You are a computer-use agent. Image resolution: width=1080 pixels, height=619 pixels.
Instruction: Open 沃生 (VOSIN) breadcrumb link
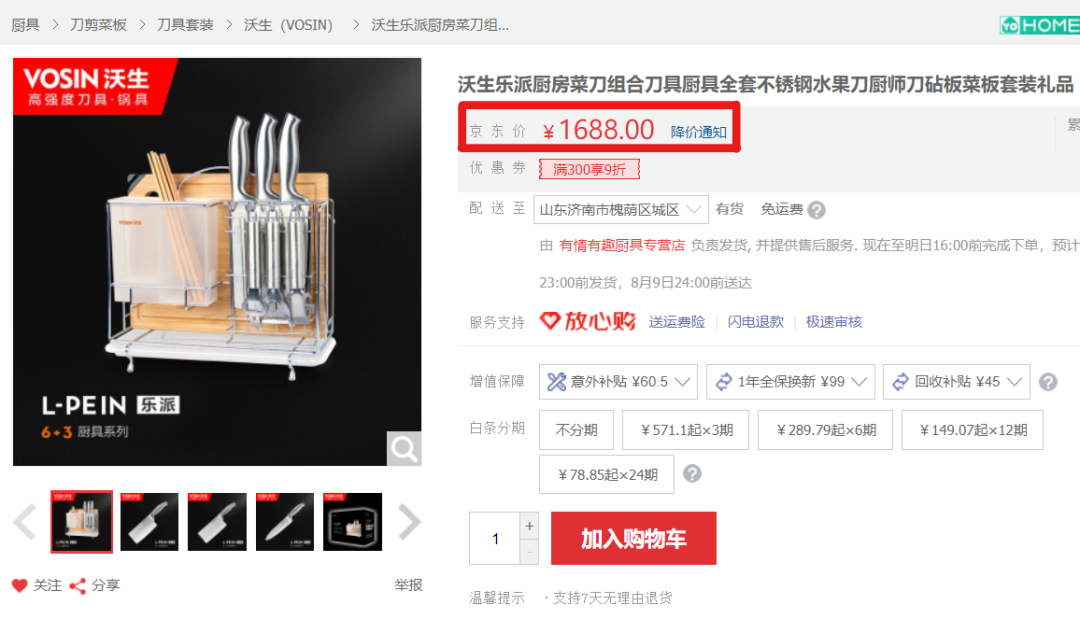pos(288,25)
